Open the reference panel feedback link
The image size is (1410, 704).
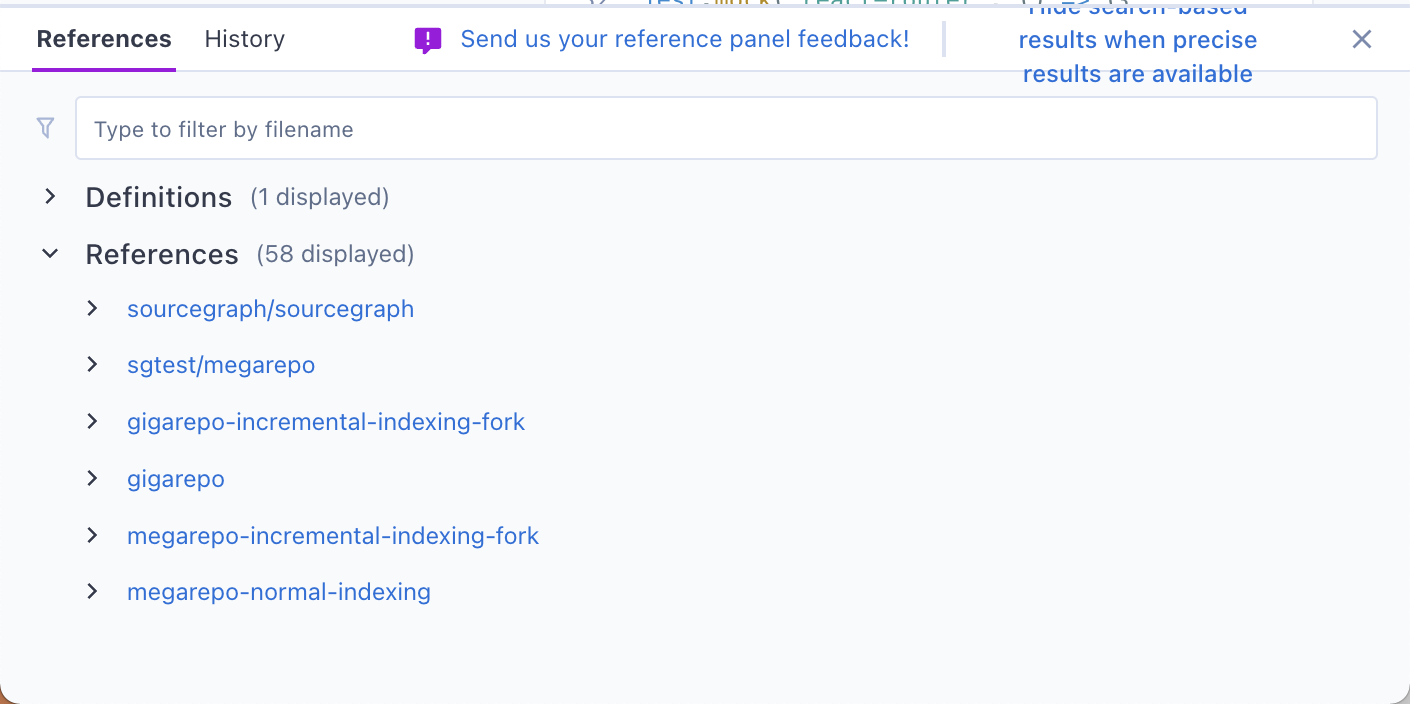684,39
